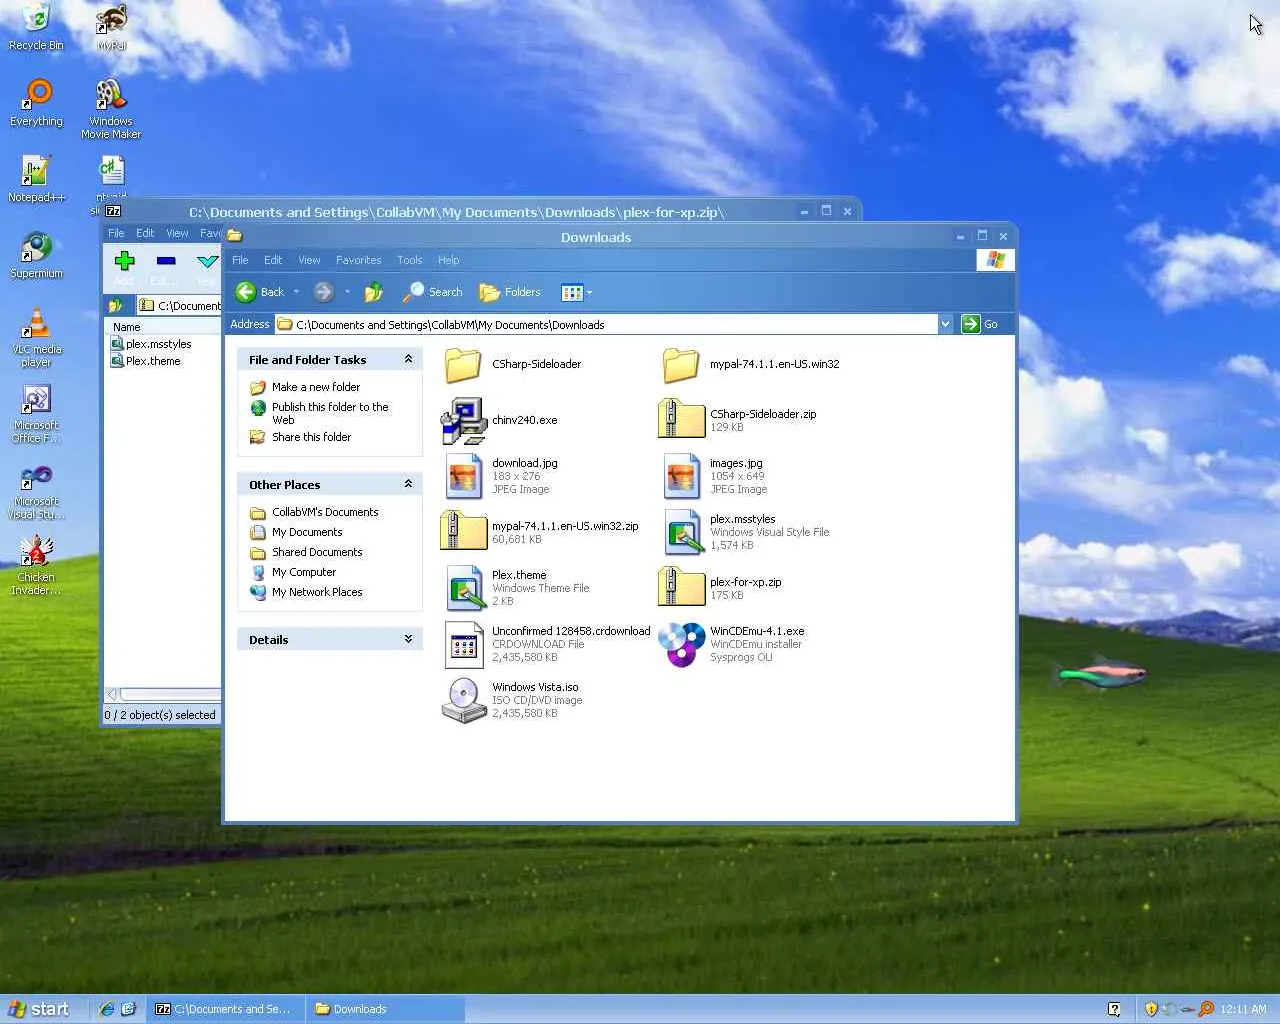Select the CSharp-Sideloader folder
This screenshot has width=1280, height=1024.
(512, 364)
